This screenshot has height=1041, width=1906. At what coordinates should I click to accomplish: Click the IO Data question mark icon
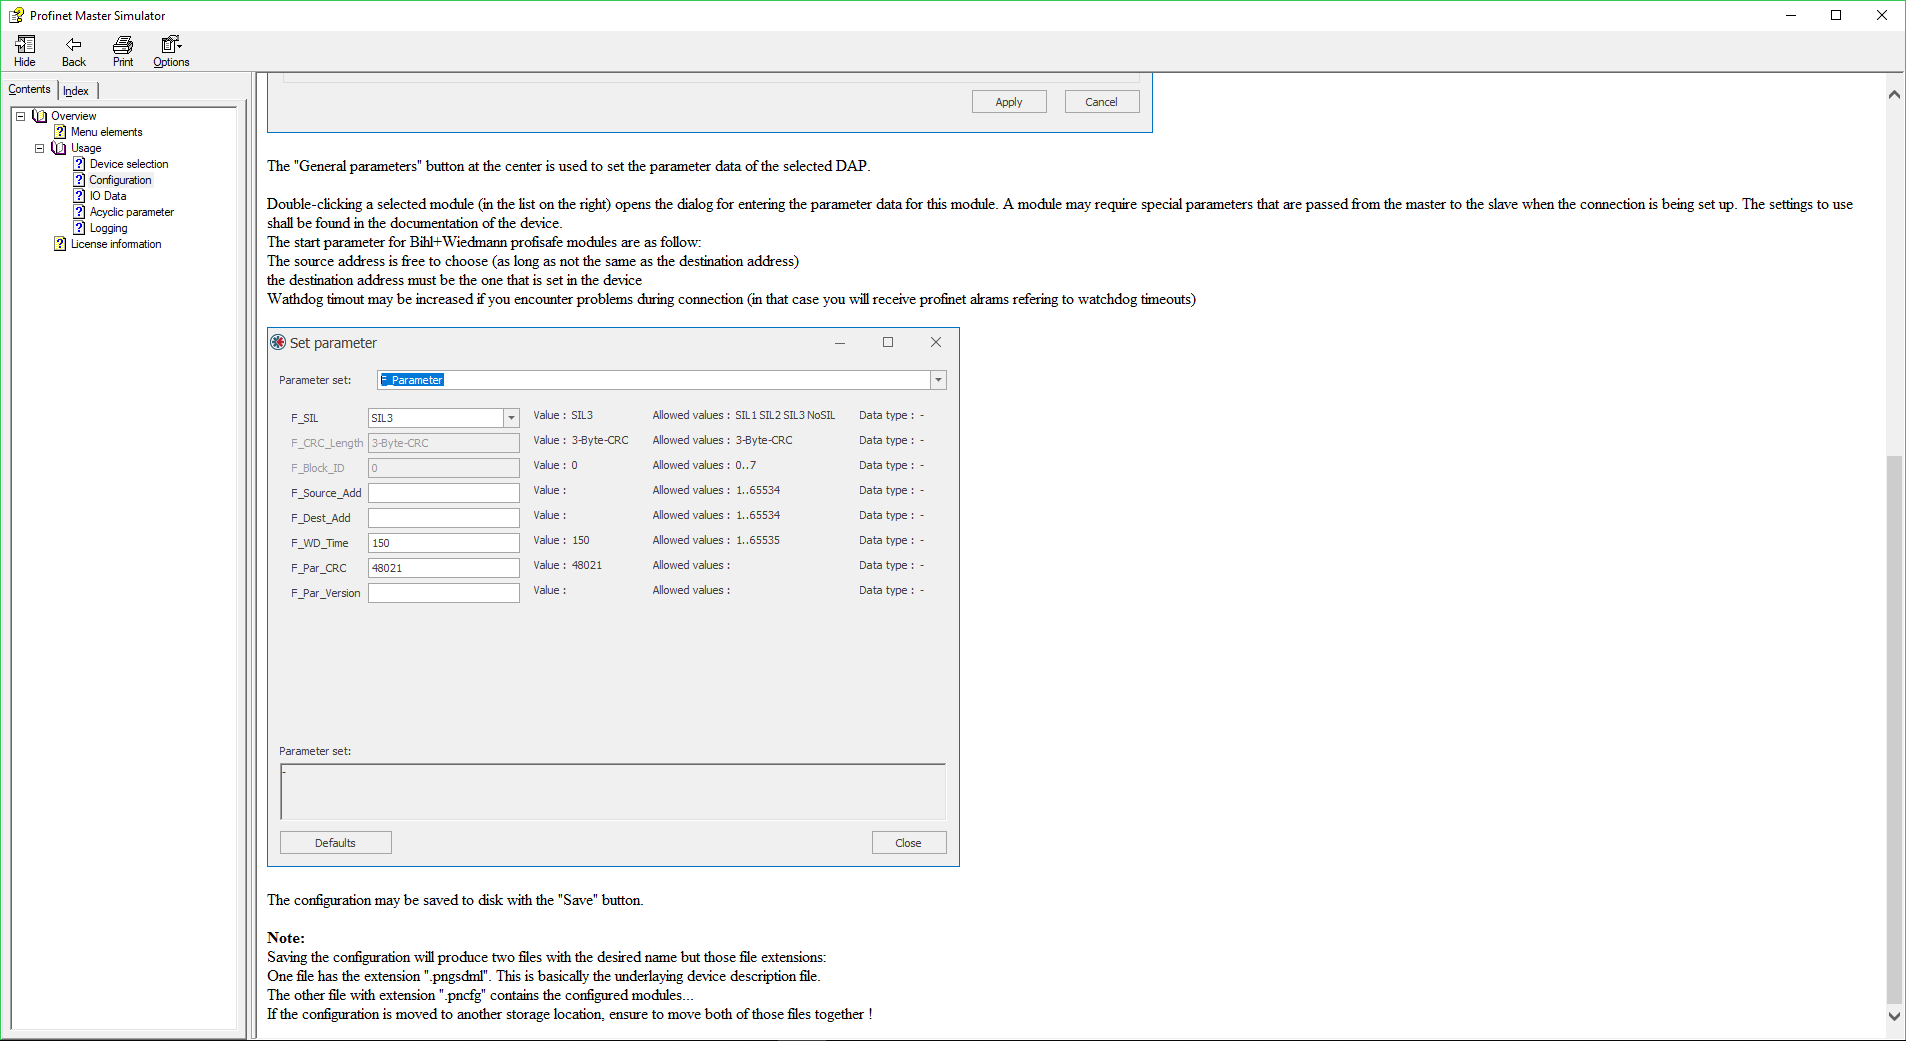tap(79, 196)
